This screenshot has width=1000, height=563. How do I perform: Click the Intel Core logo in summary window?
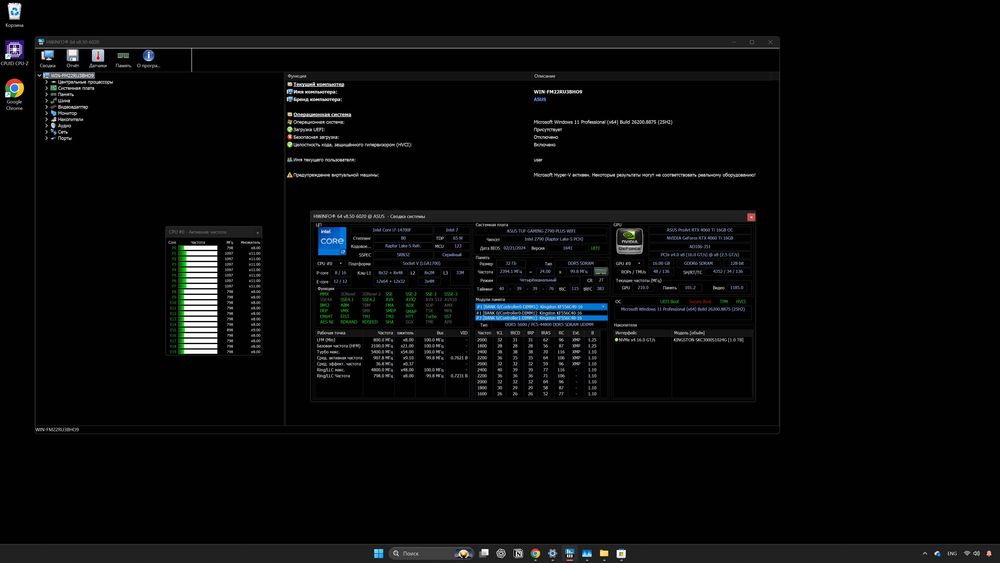332,242
